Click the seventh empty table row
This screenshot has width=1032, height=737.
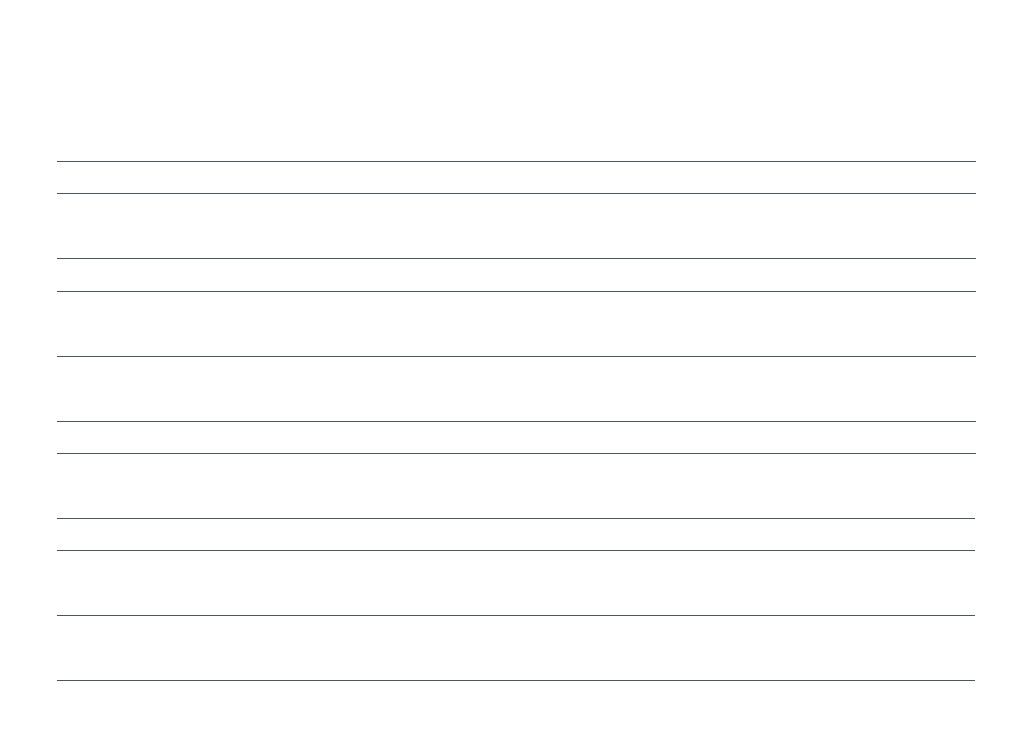pyautogui.click(x=516, y=486)
